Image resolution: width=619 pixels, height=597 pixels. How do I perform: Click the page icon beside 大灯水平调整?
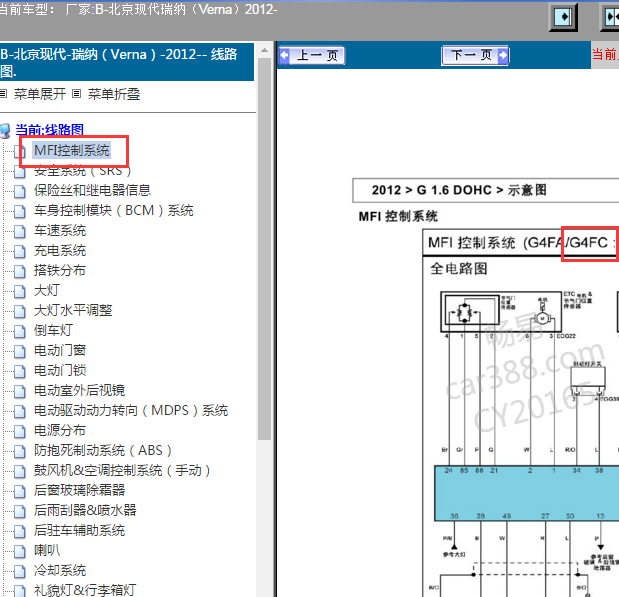point(19,312)
